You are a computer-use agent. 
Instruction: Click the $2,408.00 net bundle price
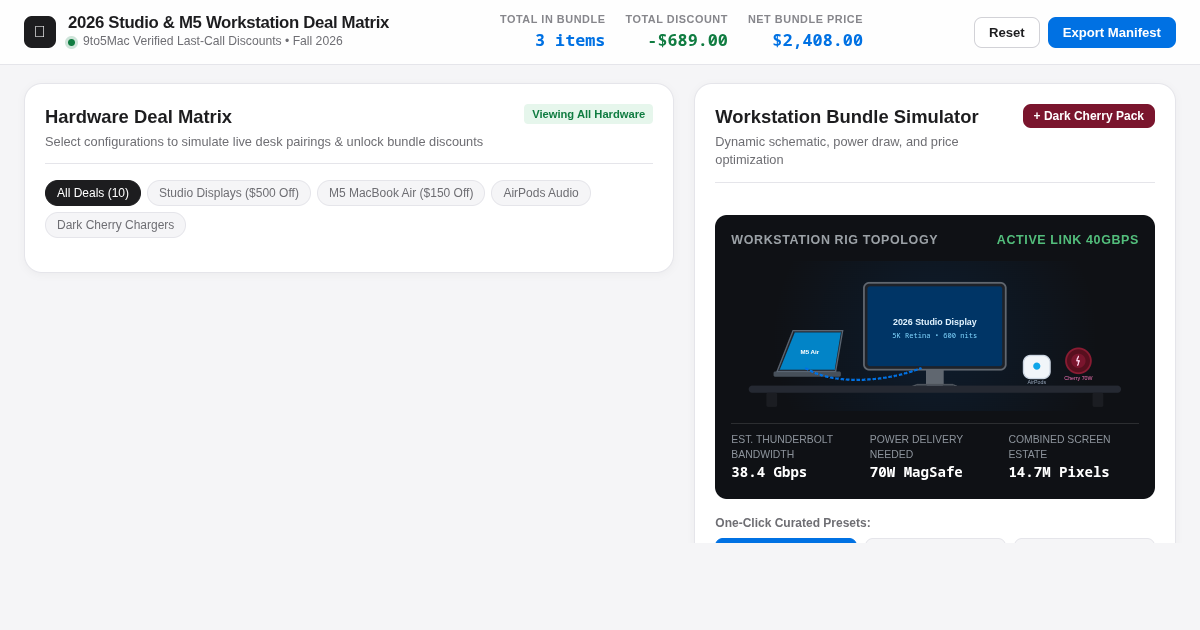817,40
